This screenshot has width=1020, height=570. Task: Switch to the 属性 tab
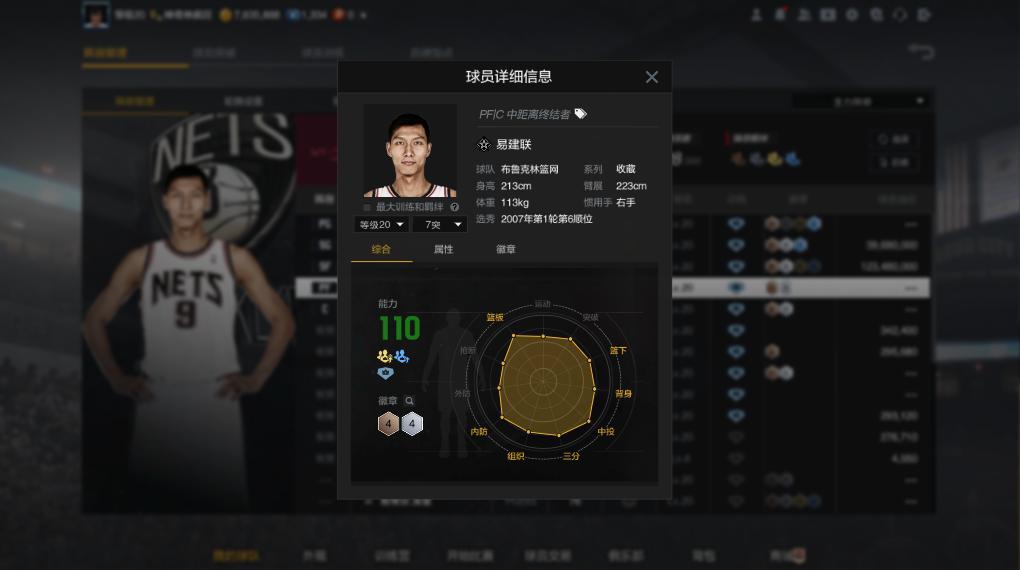(x=443, y=249)
